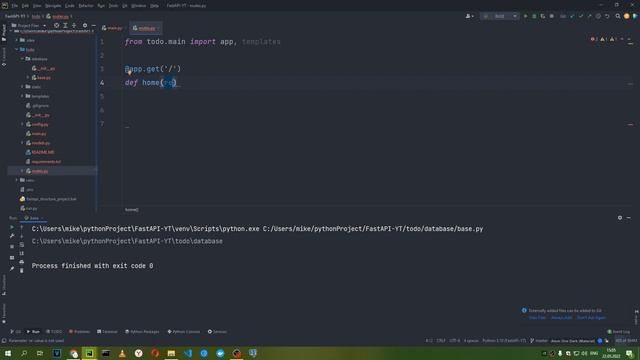Click the Debug bug icon in toolbar
The height and width of the screenshot is (360, 640).
point(534,16)
